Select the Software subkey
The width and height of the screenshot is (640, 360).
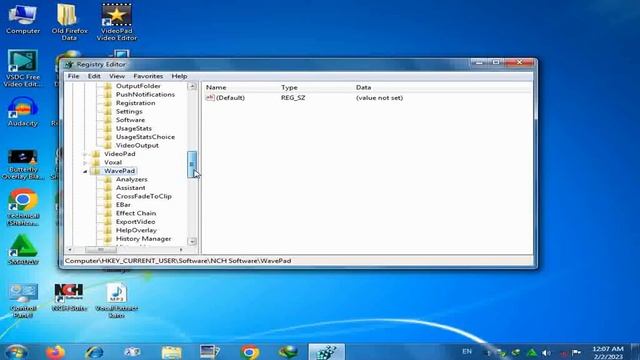coord(130,120)
